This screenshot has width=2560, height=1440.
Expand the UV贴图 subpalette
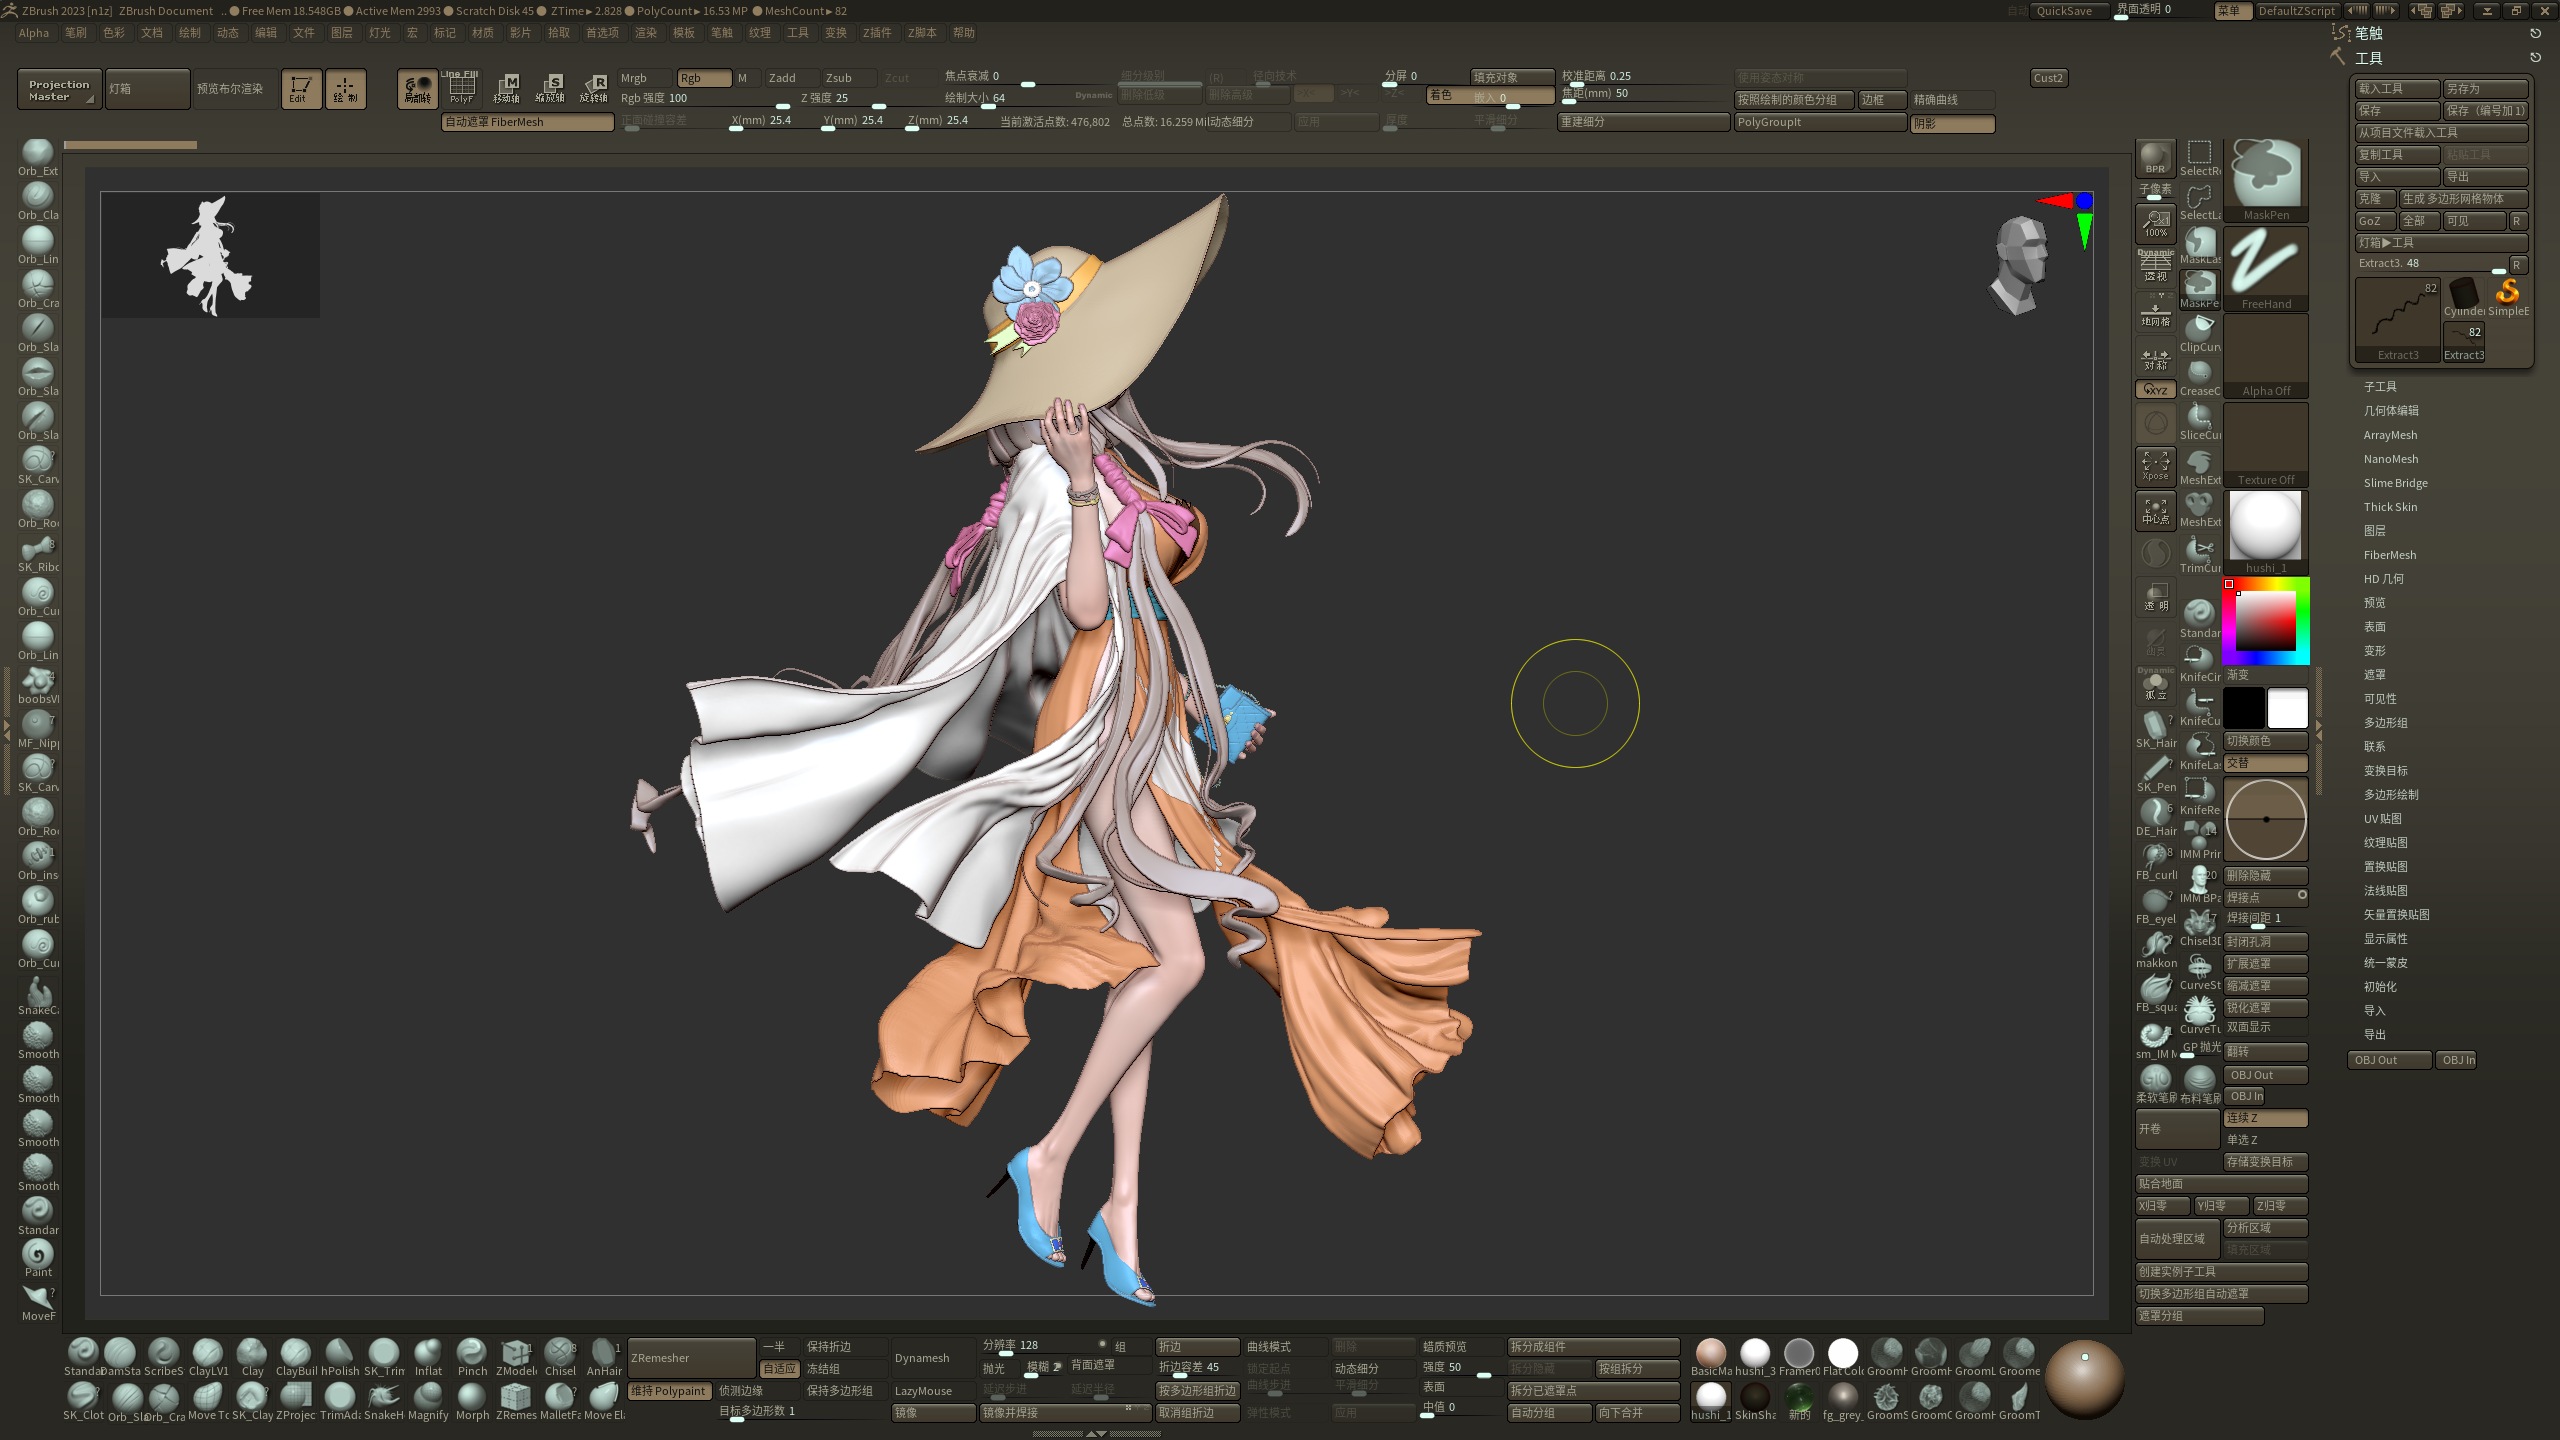2382,819
